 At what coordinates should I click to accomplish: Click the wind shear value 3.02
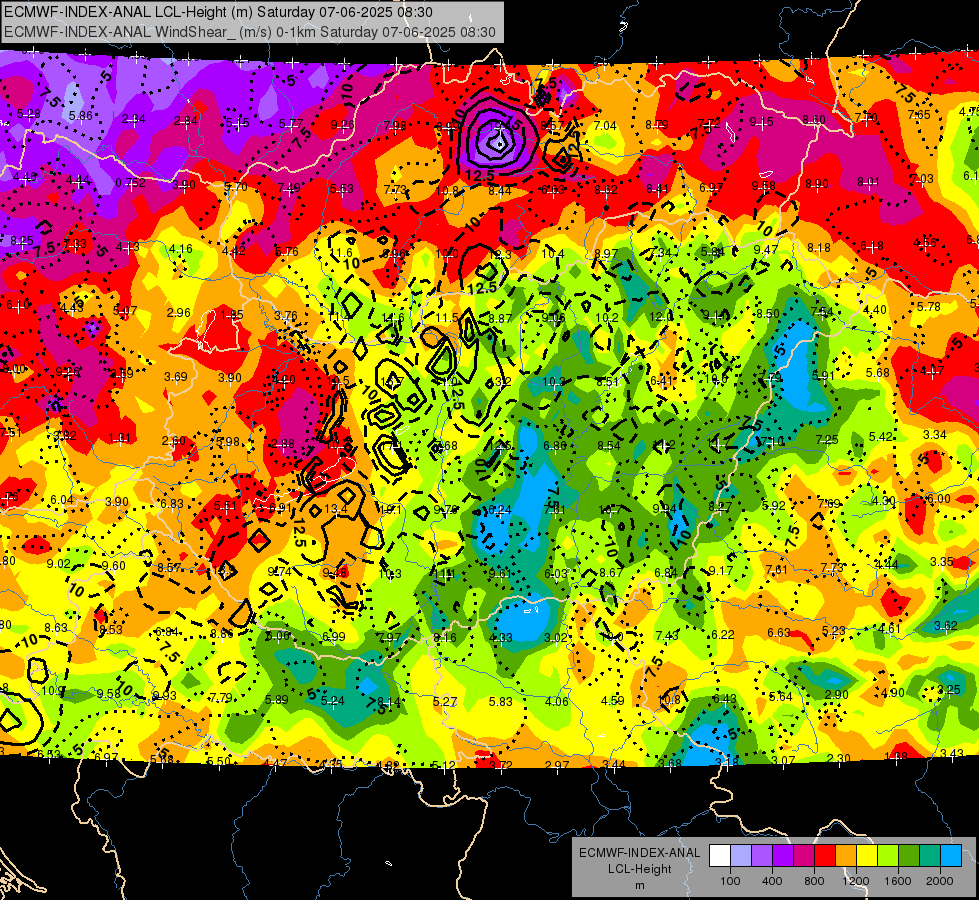point(556,638)
